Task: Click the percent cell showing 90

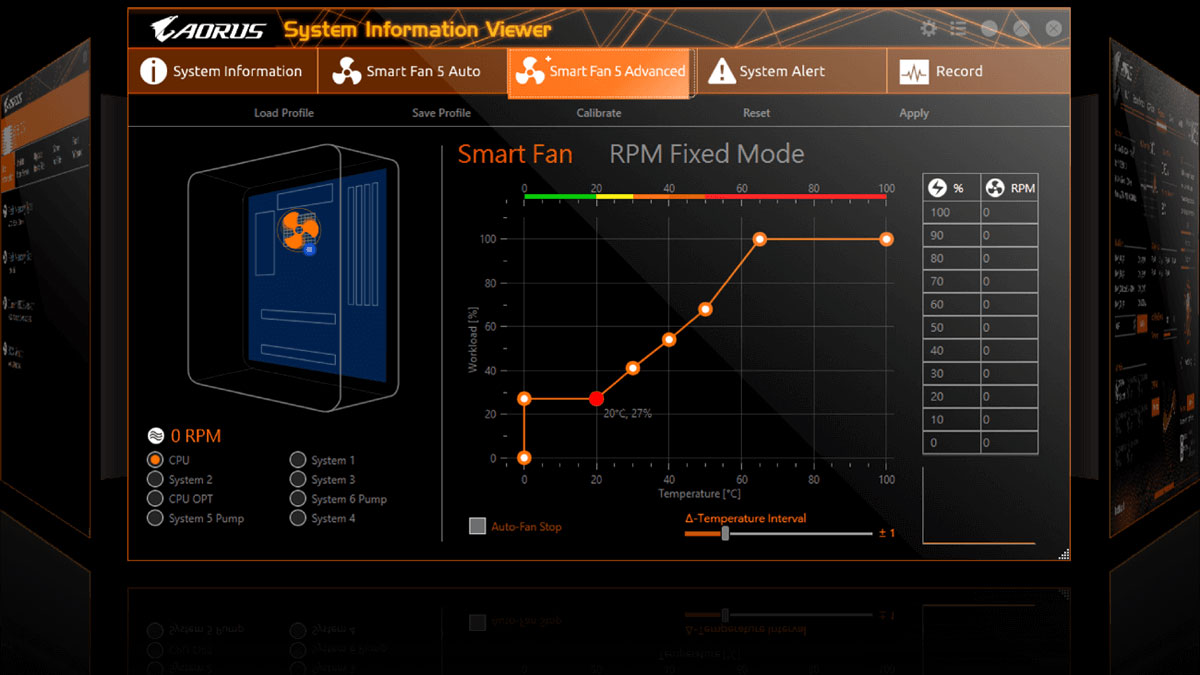Action: pos(951,236)
